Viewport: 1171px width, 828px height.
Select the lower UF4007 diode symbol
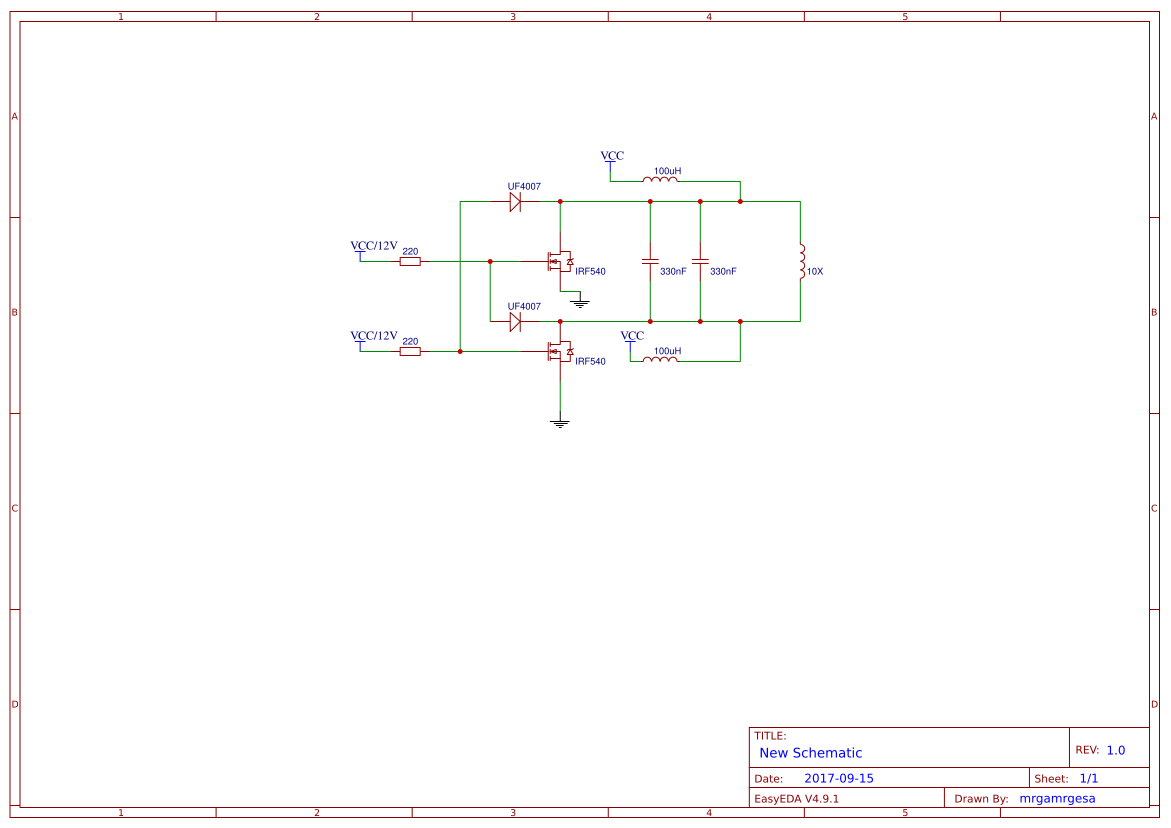click(x=516, y=320)
